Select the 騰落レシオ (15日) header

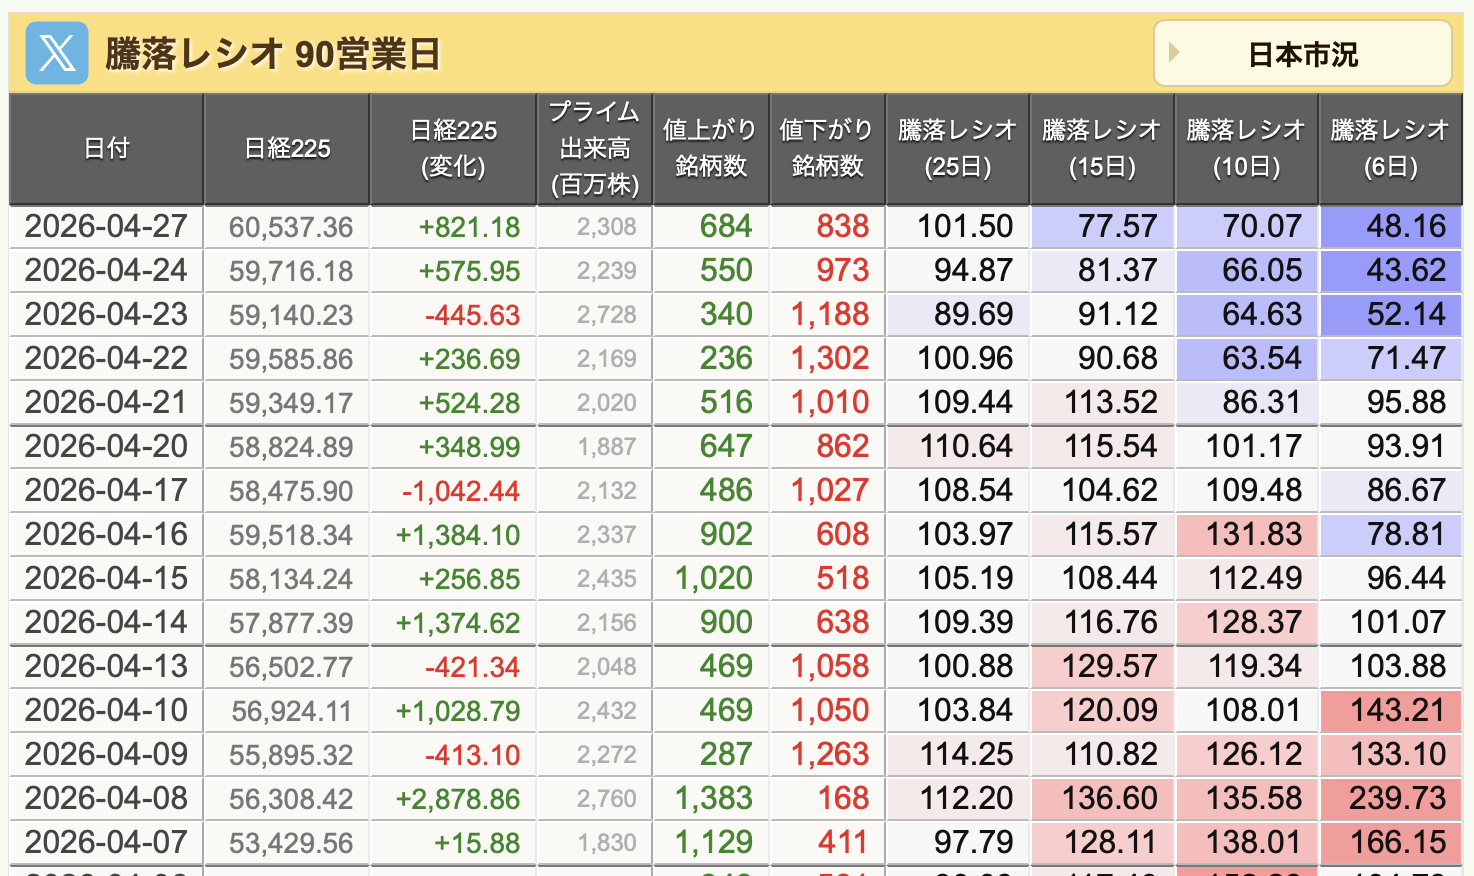[x=1101, y=149]
